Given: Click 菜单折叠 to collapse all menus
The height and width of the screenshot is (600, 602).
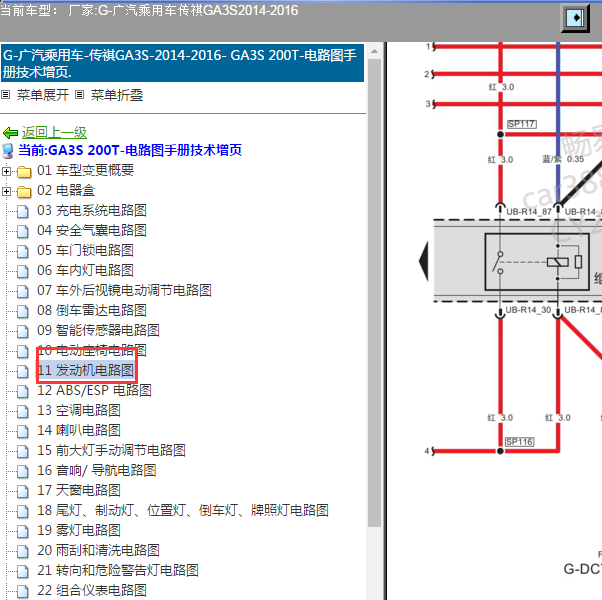Looking at the screenshot, I should (117, 95).
